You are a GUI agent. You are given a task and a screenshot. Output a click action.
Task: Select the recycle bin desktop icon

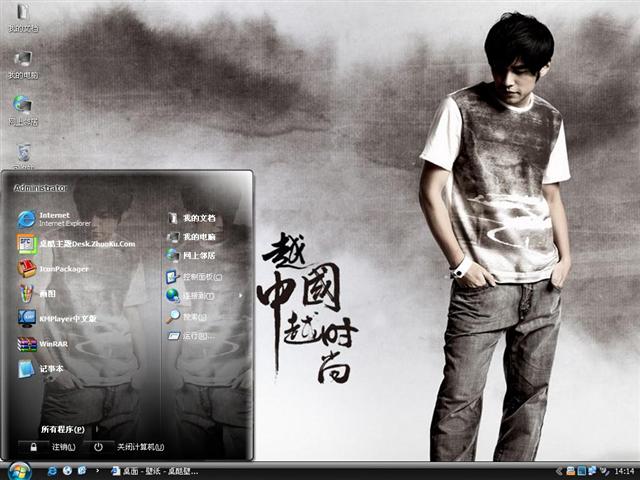[24, 156]
